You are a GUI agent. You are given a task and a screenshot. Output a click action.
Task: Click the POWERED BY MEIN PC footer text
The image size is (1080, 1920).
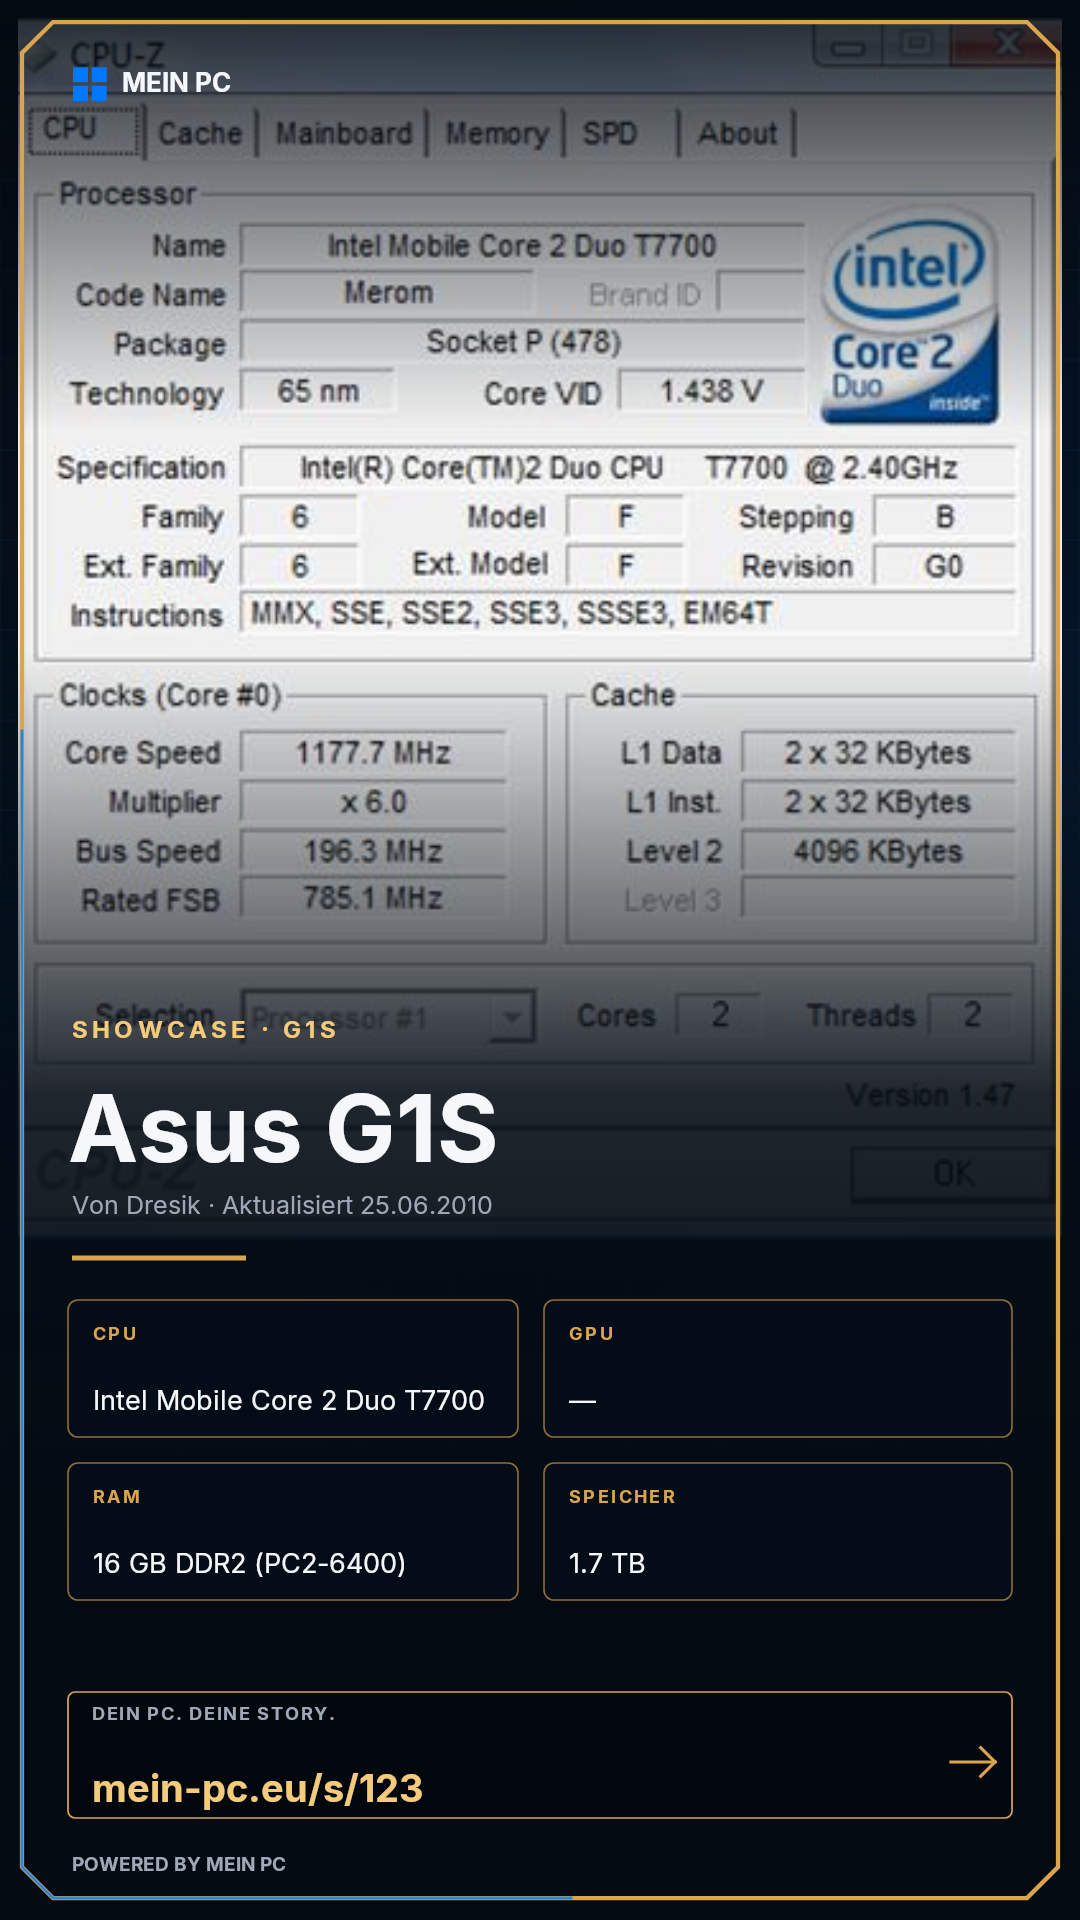tap(179, 1864)
